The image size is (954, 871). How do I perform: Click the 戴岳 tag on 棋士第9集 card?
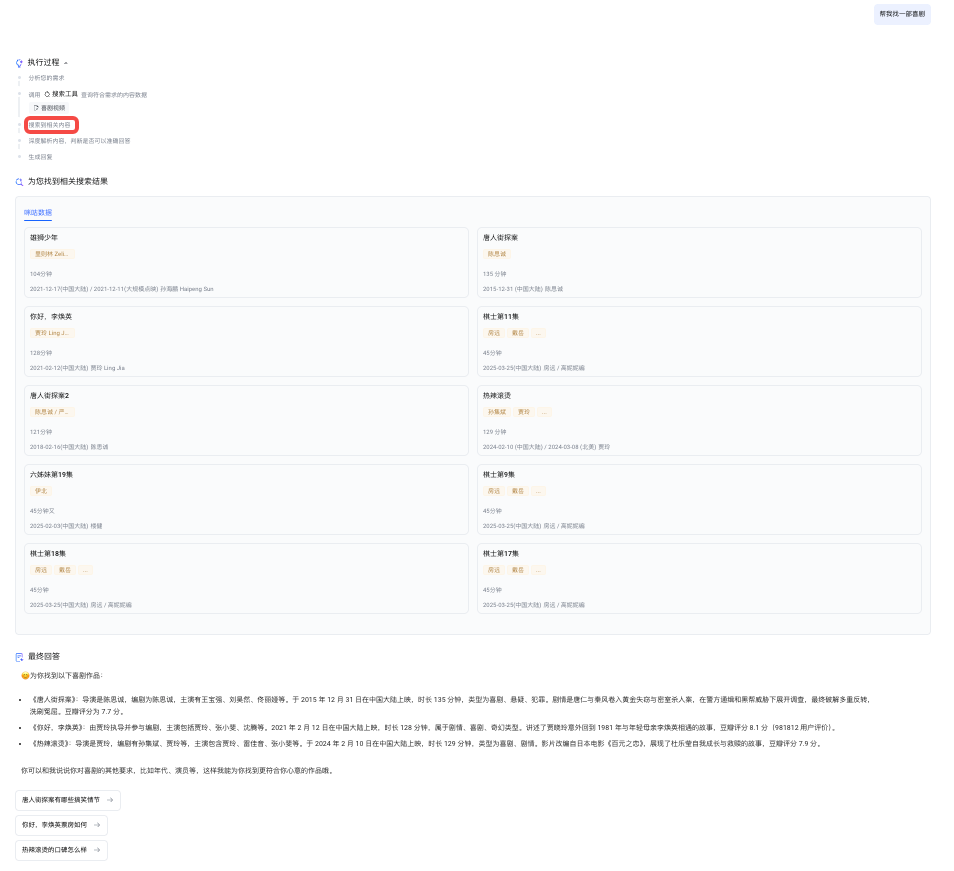pos(517,491)
